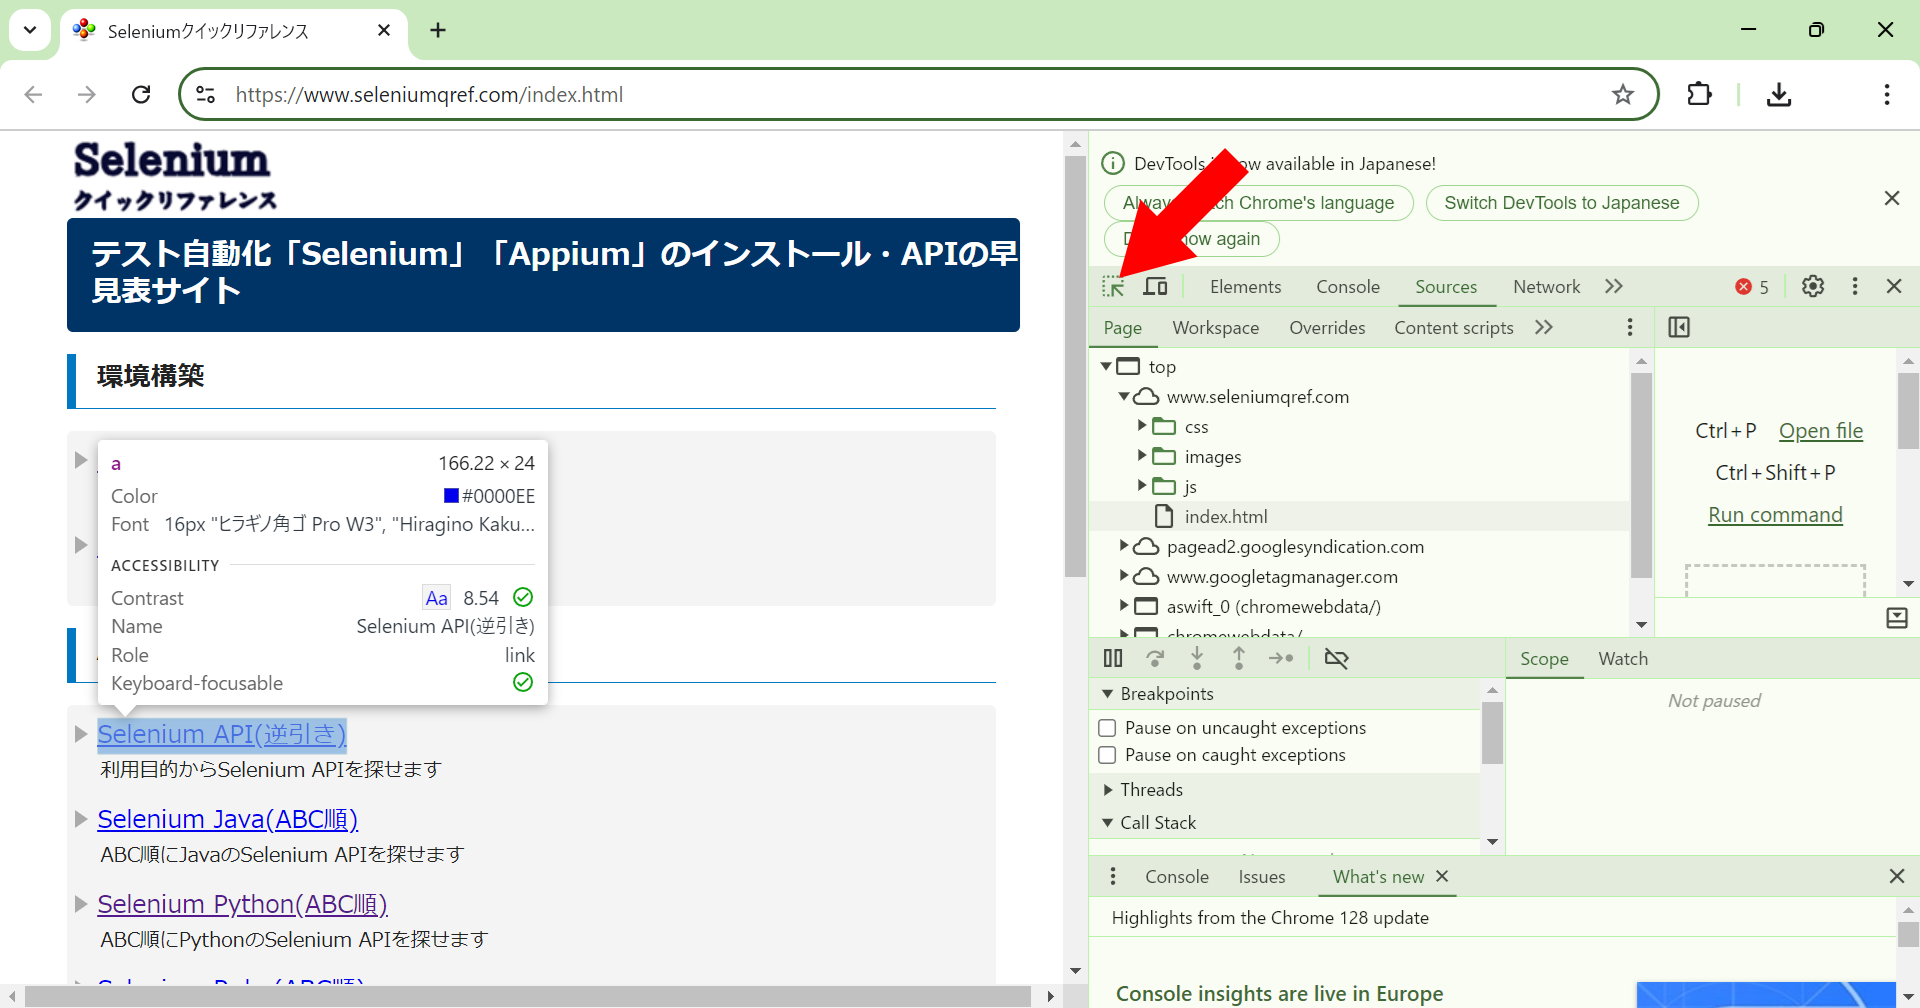This screenshot has height=1008, width=1920.
Task: Open Selenium Java(ABC順) link
Action: click(228, 819)
